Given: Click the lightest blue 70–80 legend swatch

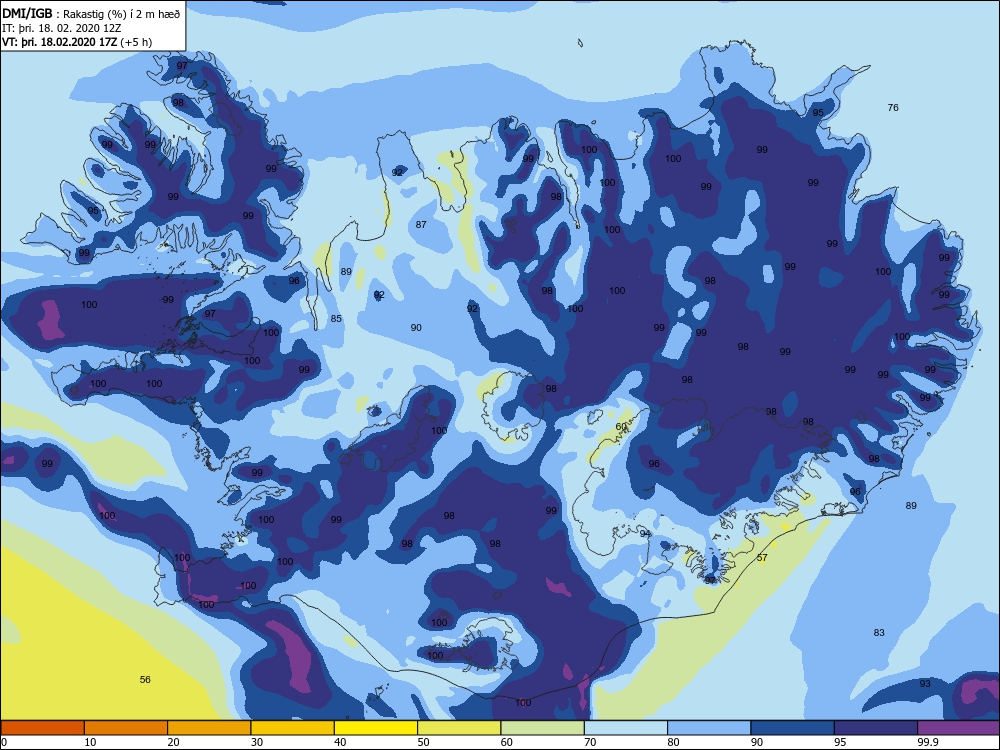Looking at the screenshot, I should point(626,728).
